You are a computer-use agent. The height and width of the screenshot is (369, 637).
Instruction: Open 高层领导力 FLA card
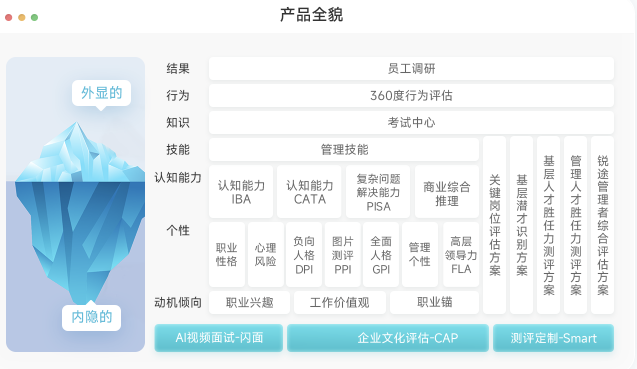tap(461, 254)
